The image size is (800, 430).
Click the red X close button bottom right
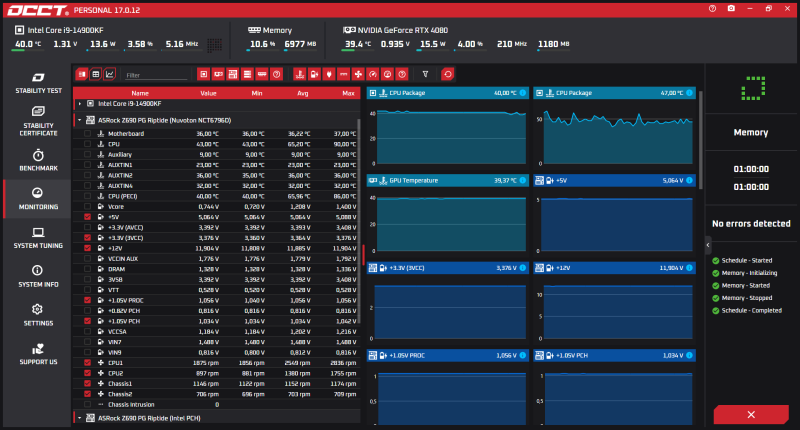[751, 414]
